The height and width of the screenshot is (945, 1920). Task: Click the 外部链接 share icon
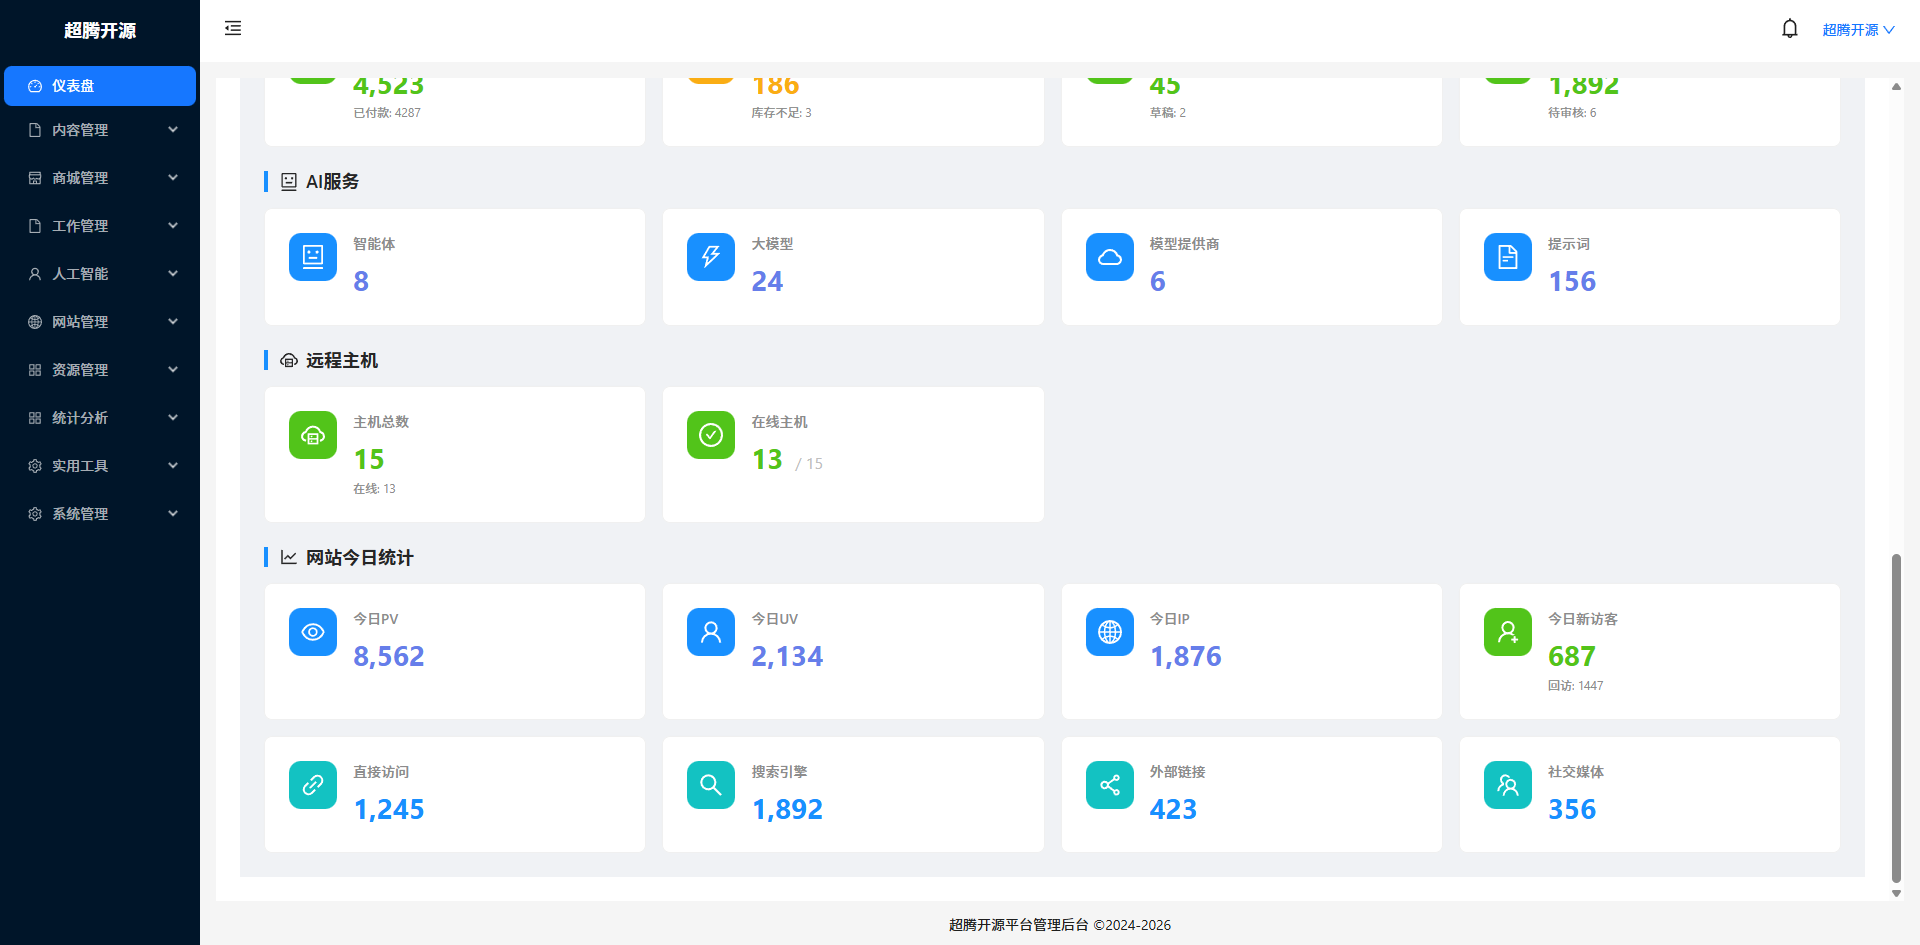click(x=1109, y=785)
